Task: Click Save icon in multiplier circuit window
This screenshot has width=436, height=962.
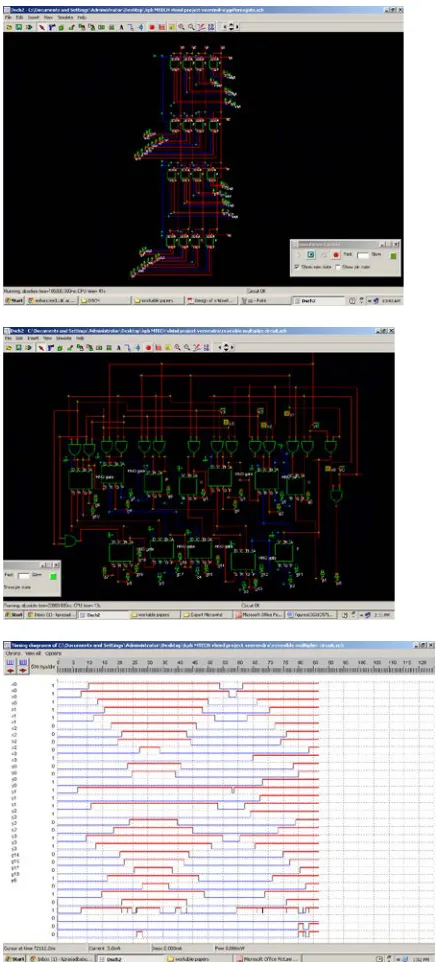Action: click(x=18, y=347)
